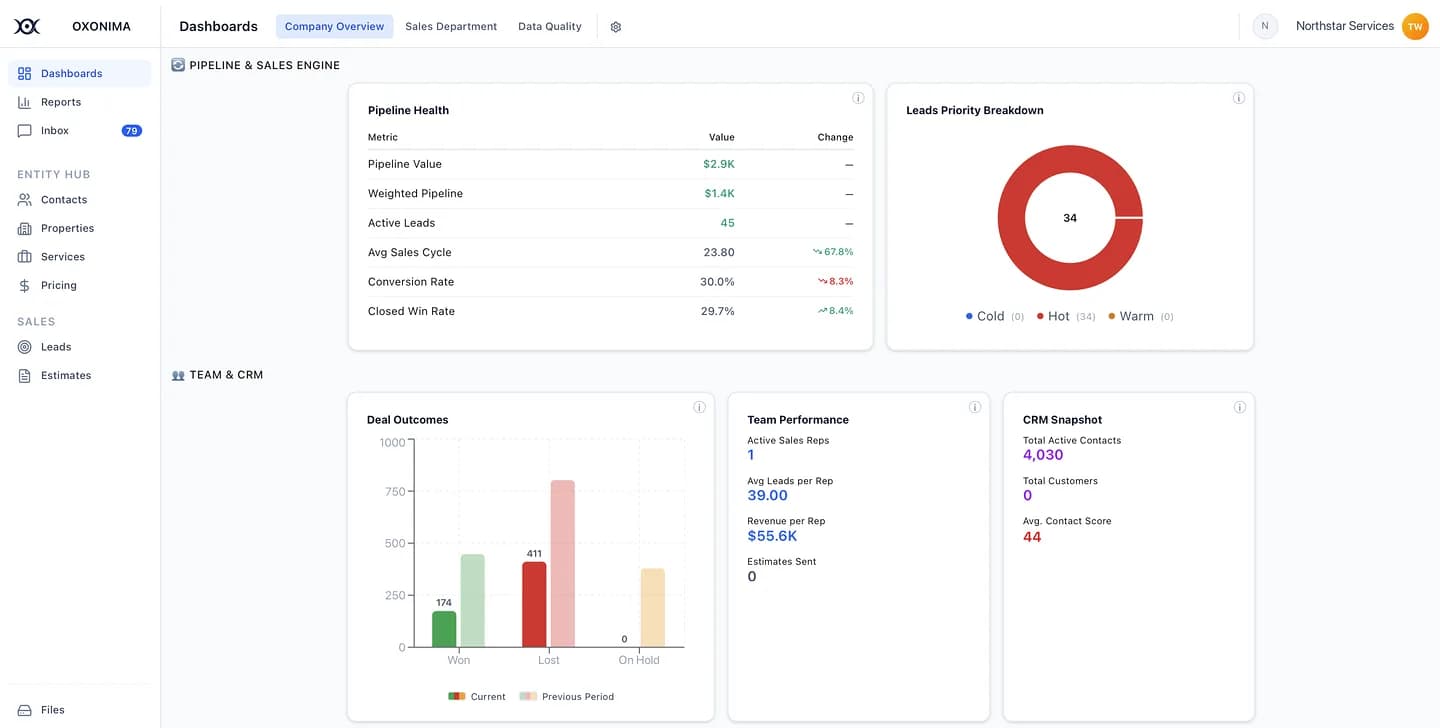Click the Estimates document icon
Screen dimensions: 1440x728
25,375
